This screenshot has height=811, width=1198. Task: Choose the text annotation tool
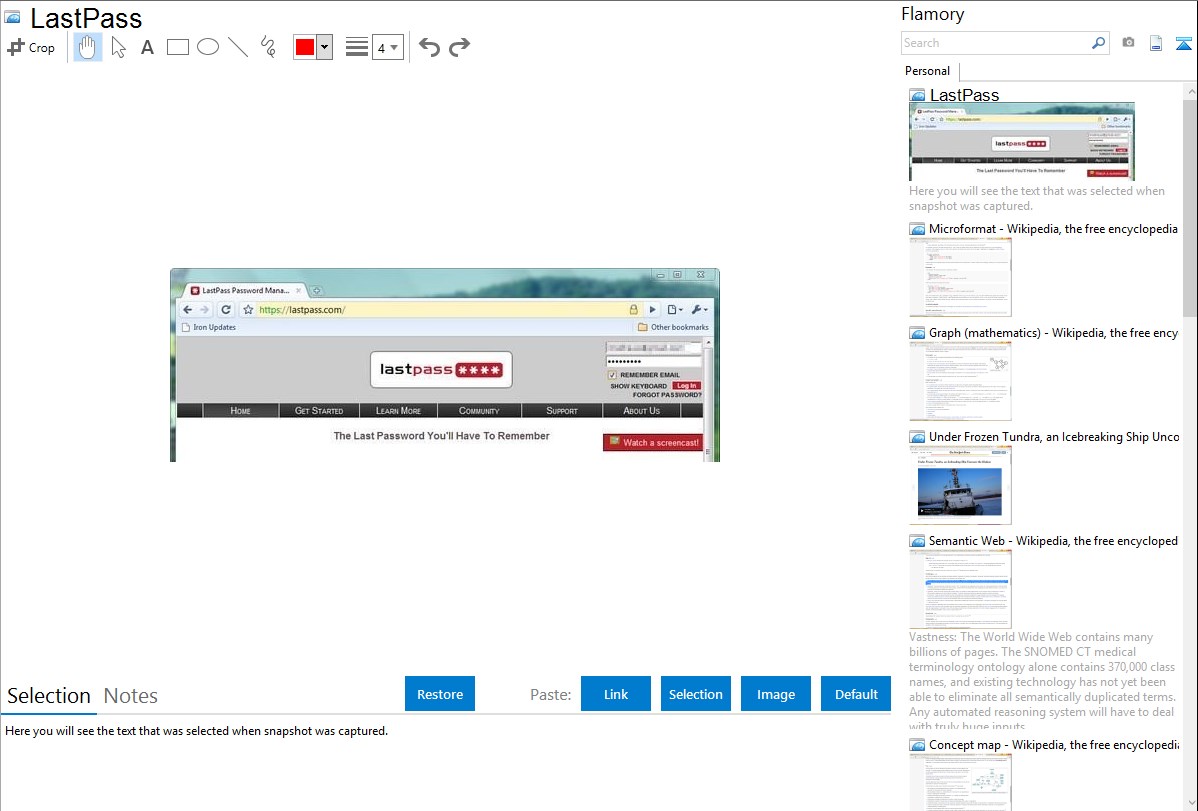tap(147, 47)
